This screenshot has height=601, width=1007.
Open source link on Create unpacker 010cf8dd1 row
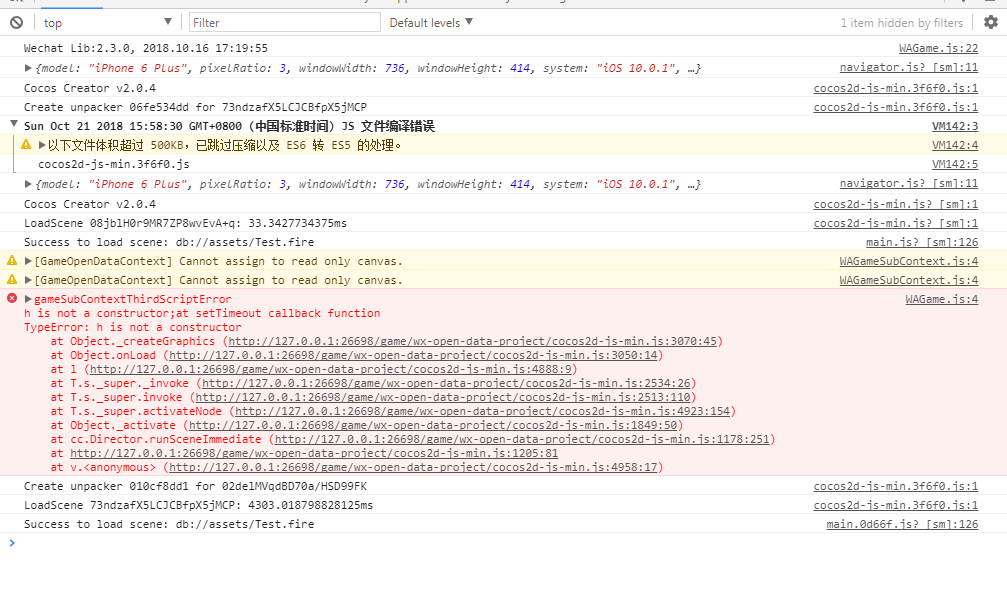(896, 487)
